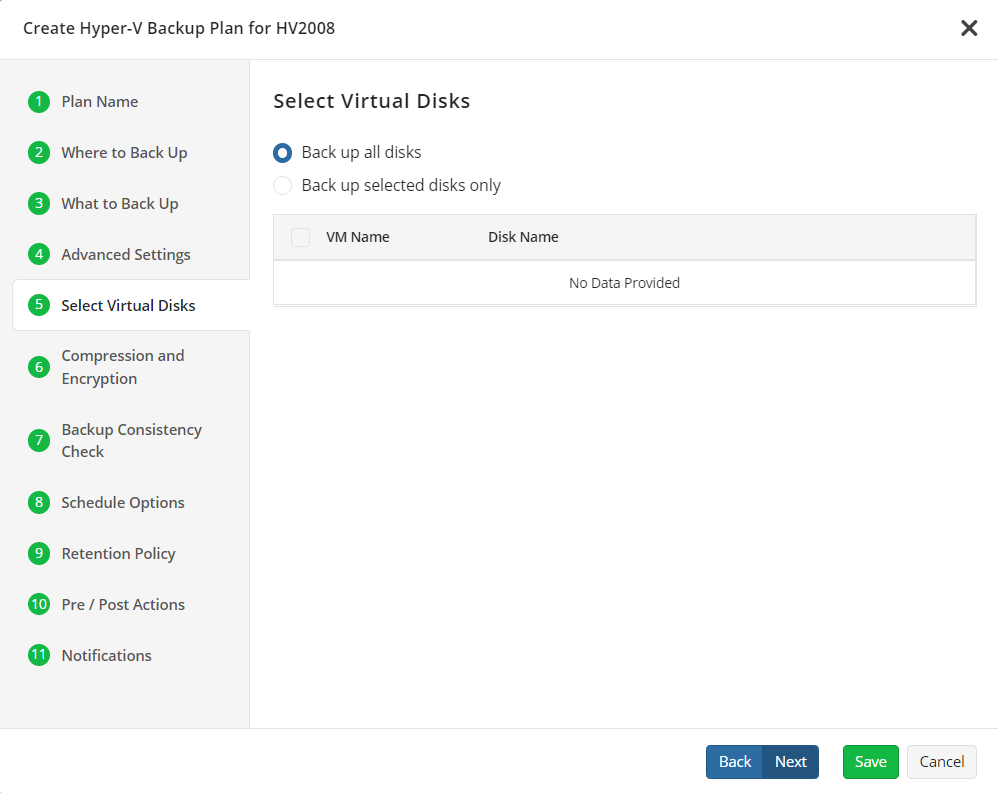
Task: Click the step 11 green circle icon
Action: pyautogui.click(x=39, y=655)
